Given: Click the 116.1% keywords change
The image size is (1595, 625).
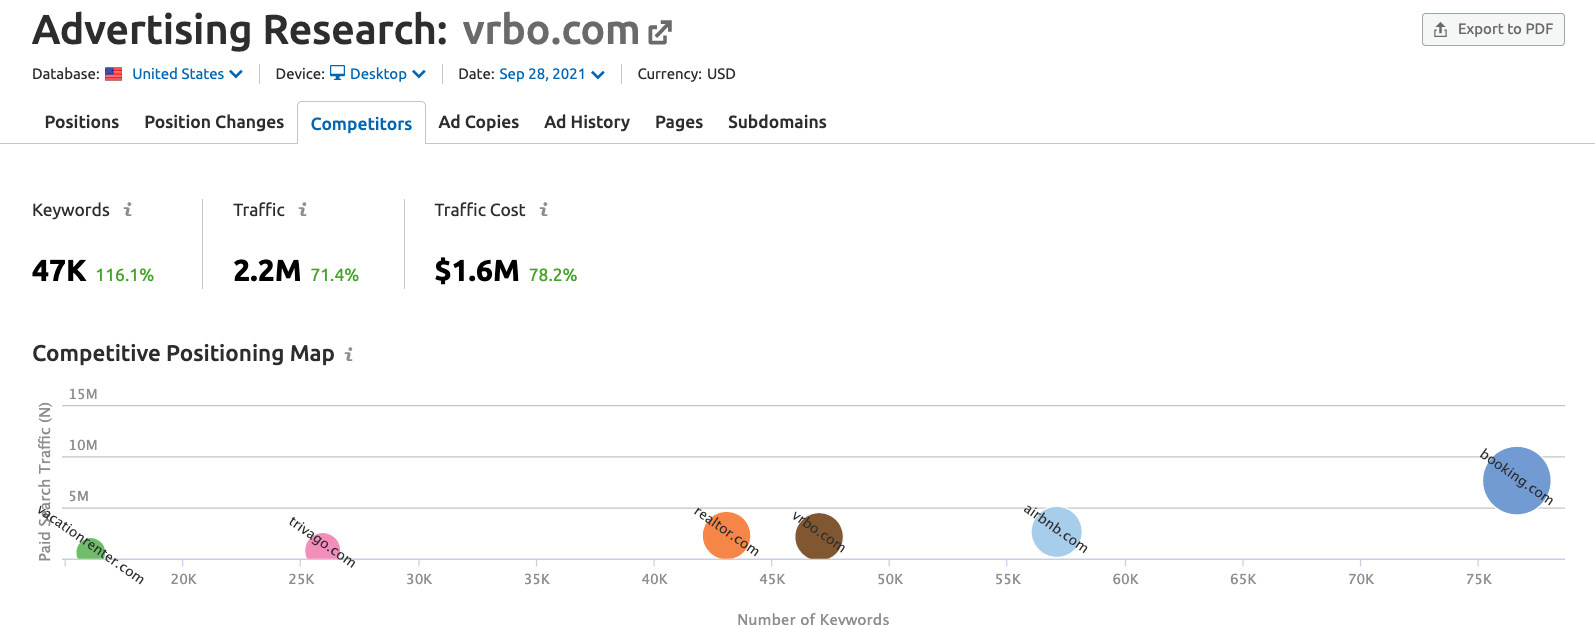Looking at the screenshot, I should pyautogui.click(x=125, y=275).
